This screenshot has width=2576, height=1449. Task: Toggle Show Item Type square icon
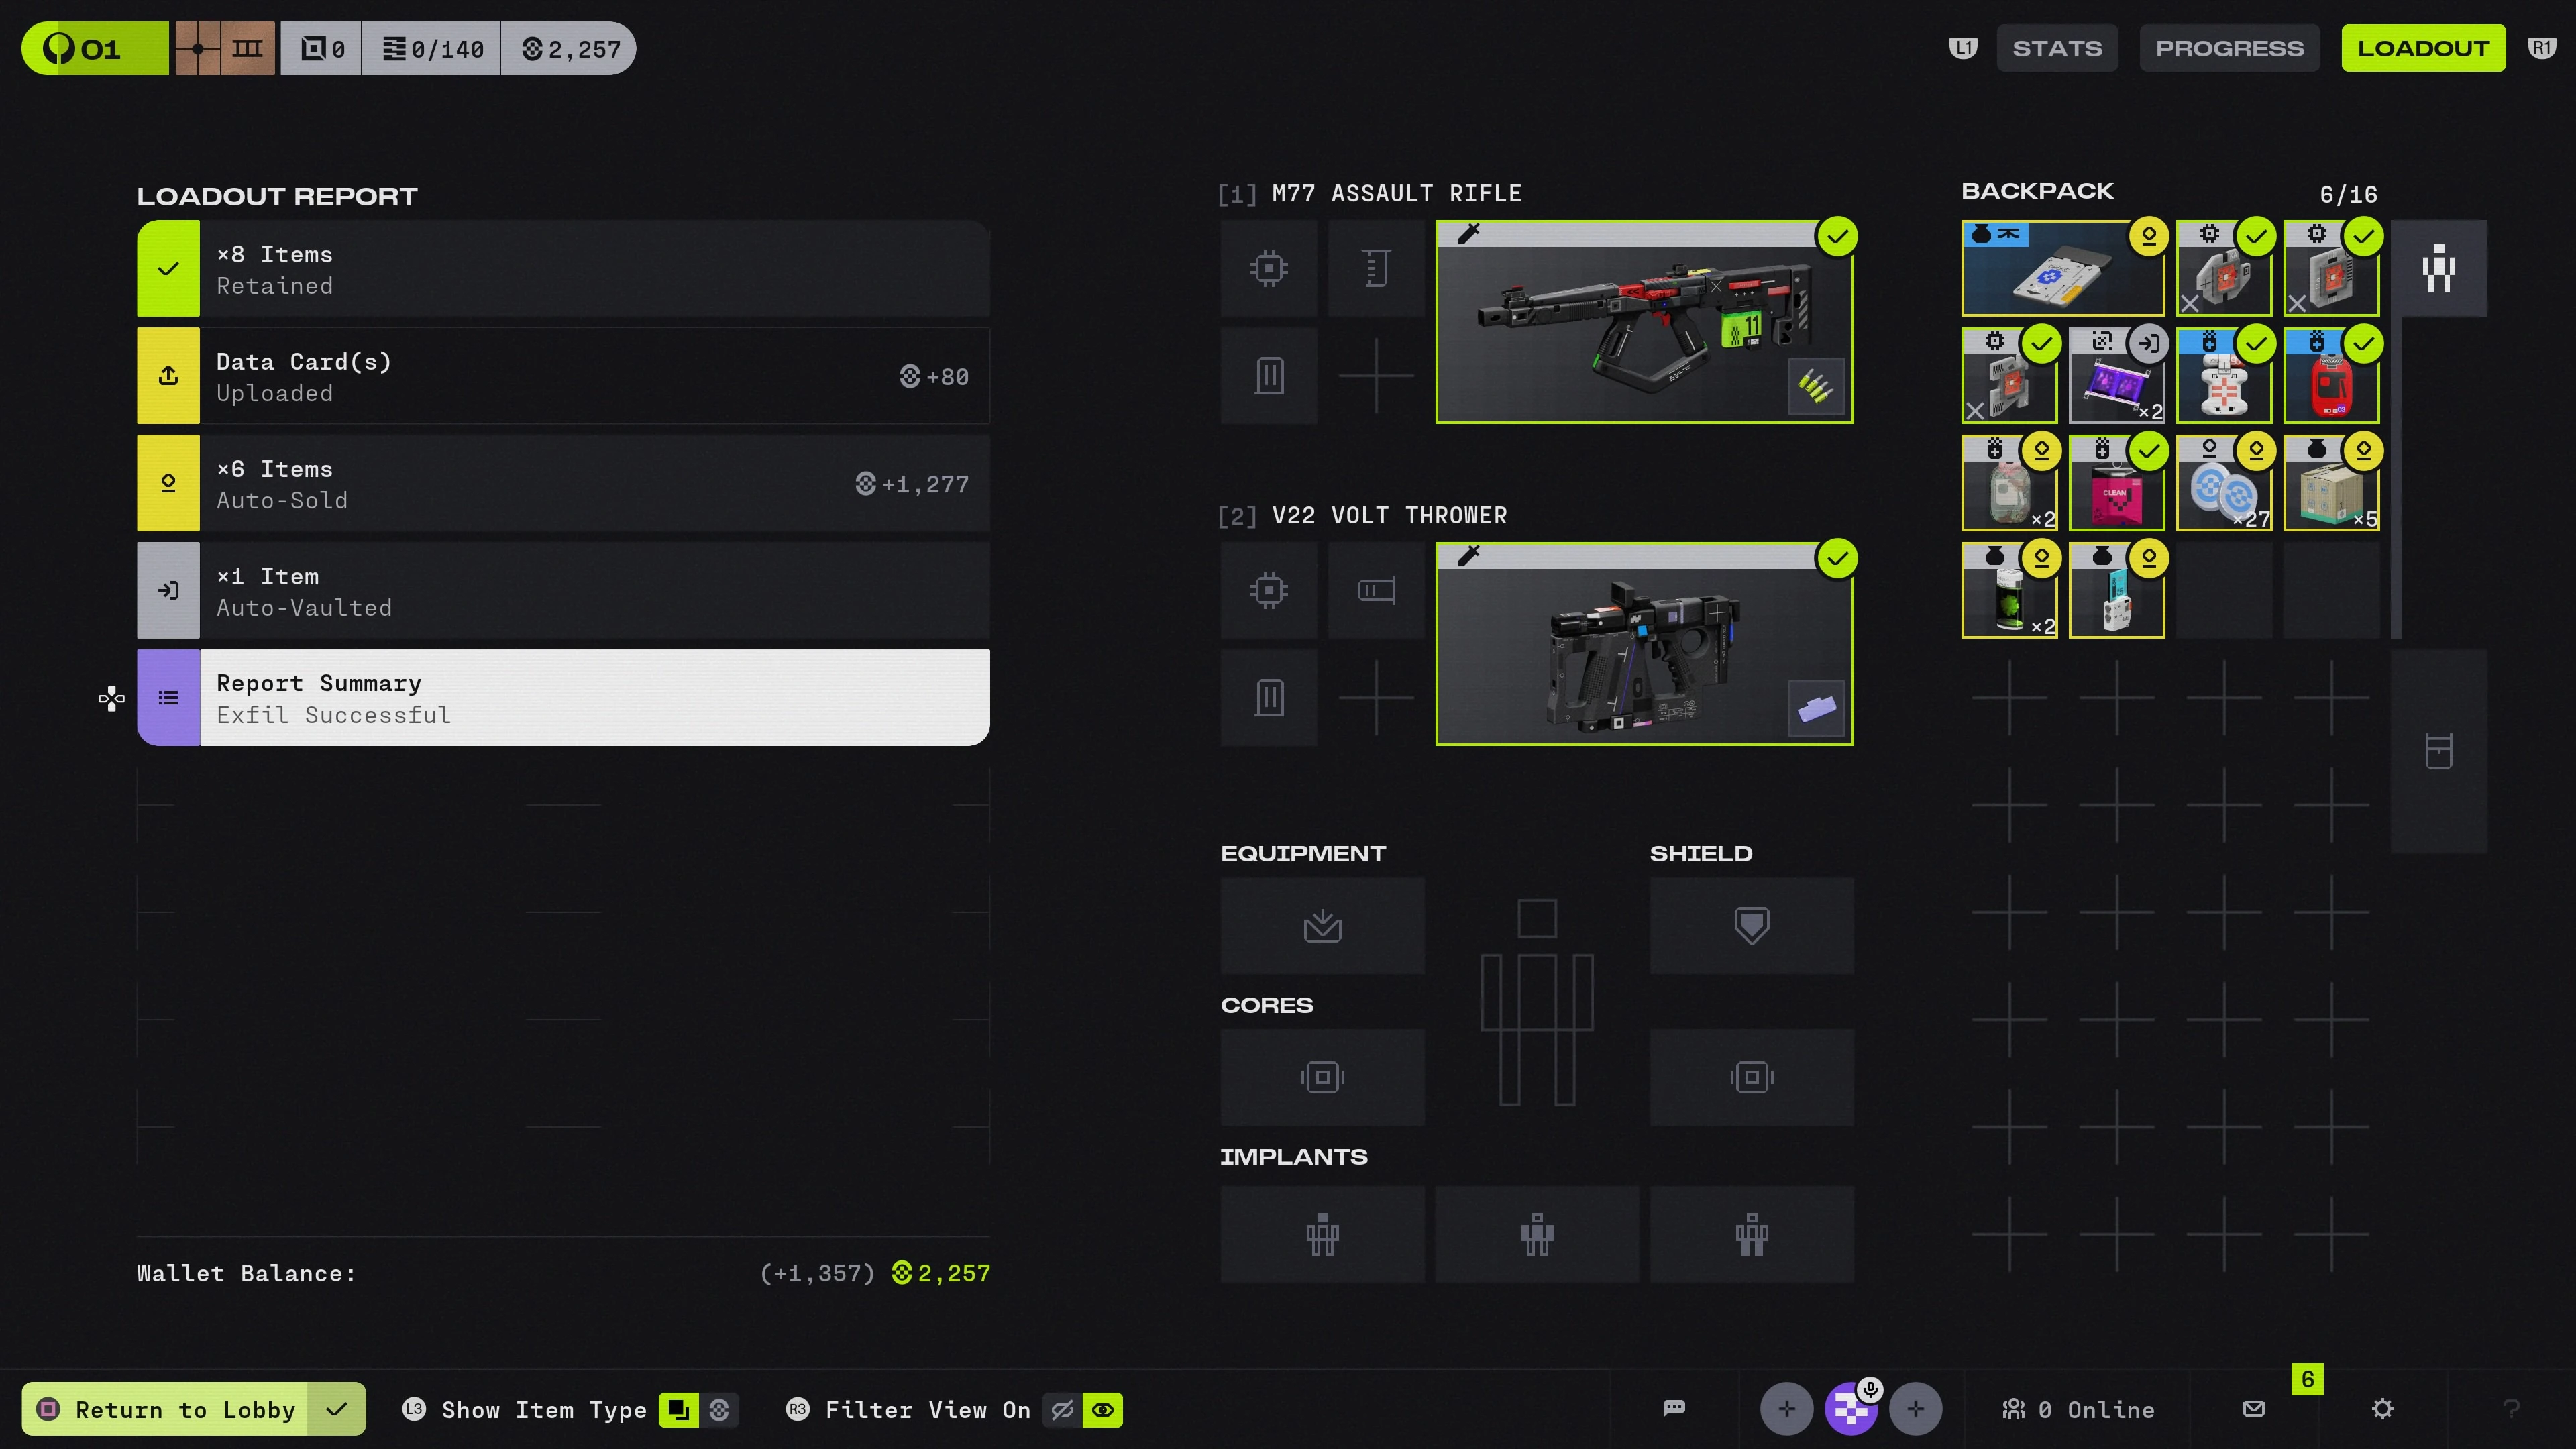[679, 1410]
